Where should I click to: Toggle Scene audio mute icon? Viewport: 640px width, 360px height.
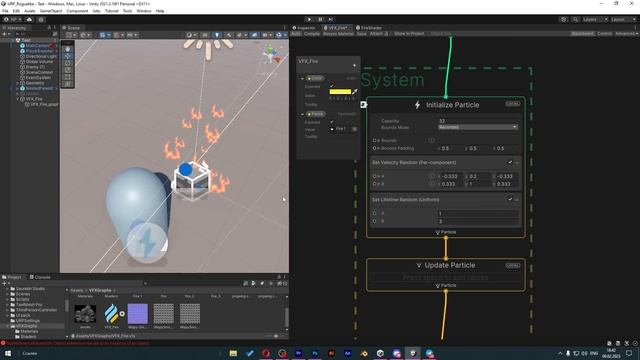(x=229, y=35)
